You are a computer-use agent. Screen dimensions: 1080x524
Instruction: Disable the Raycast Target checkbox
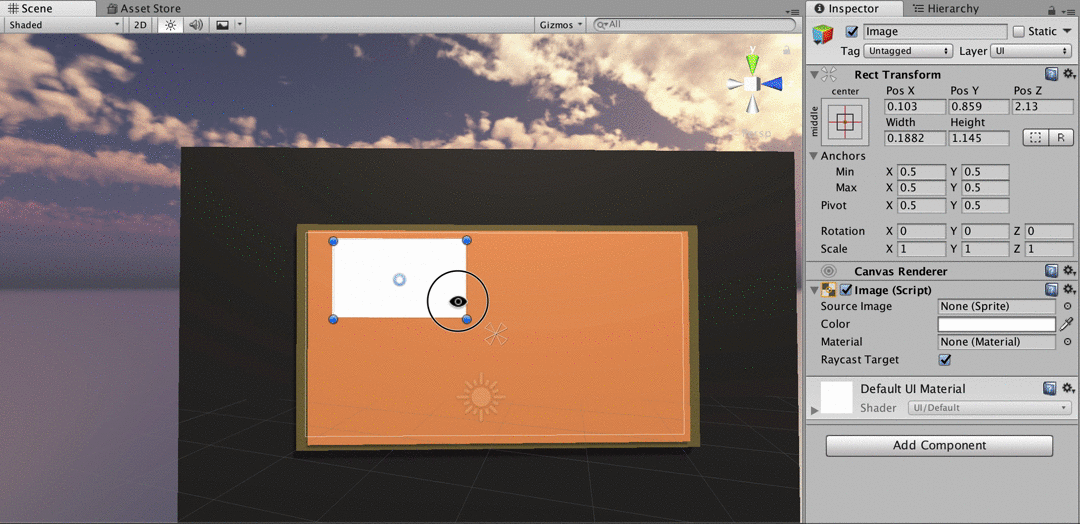pos(945,360)
